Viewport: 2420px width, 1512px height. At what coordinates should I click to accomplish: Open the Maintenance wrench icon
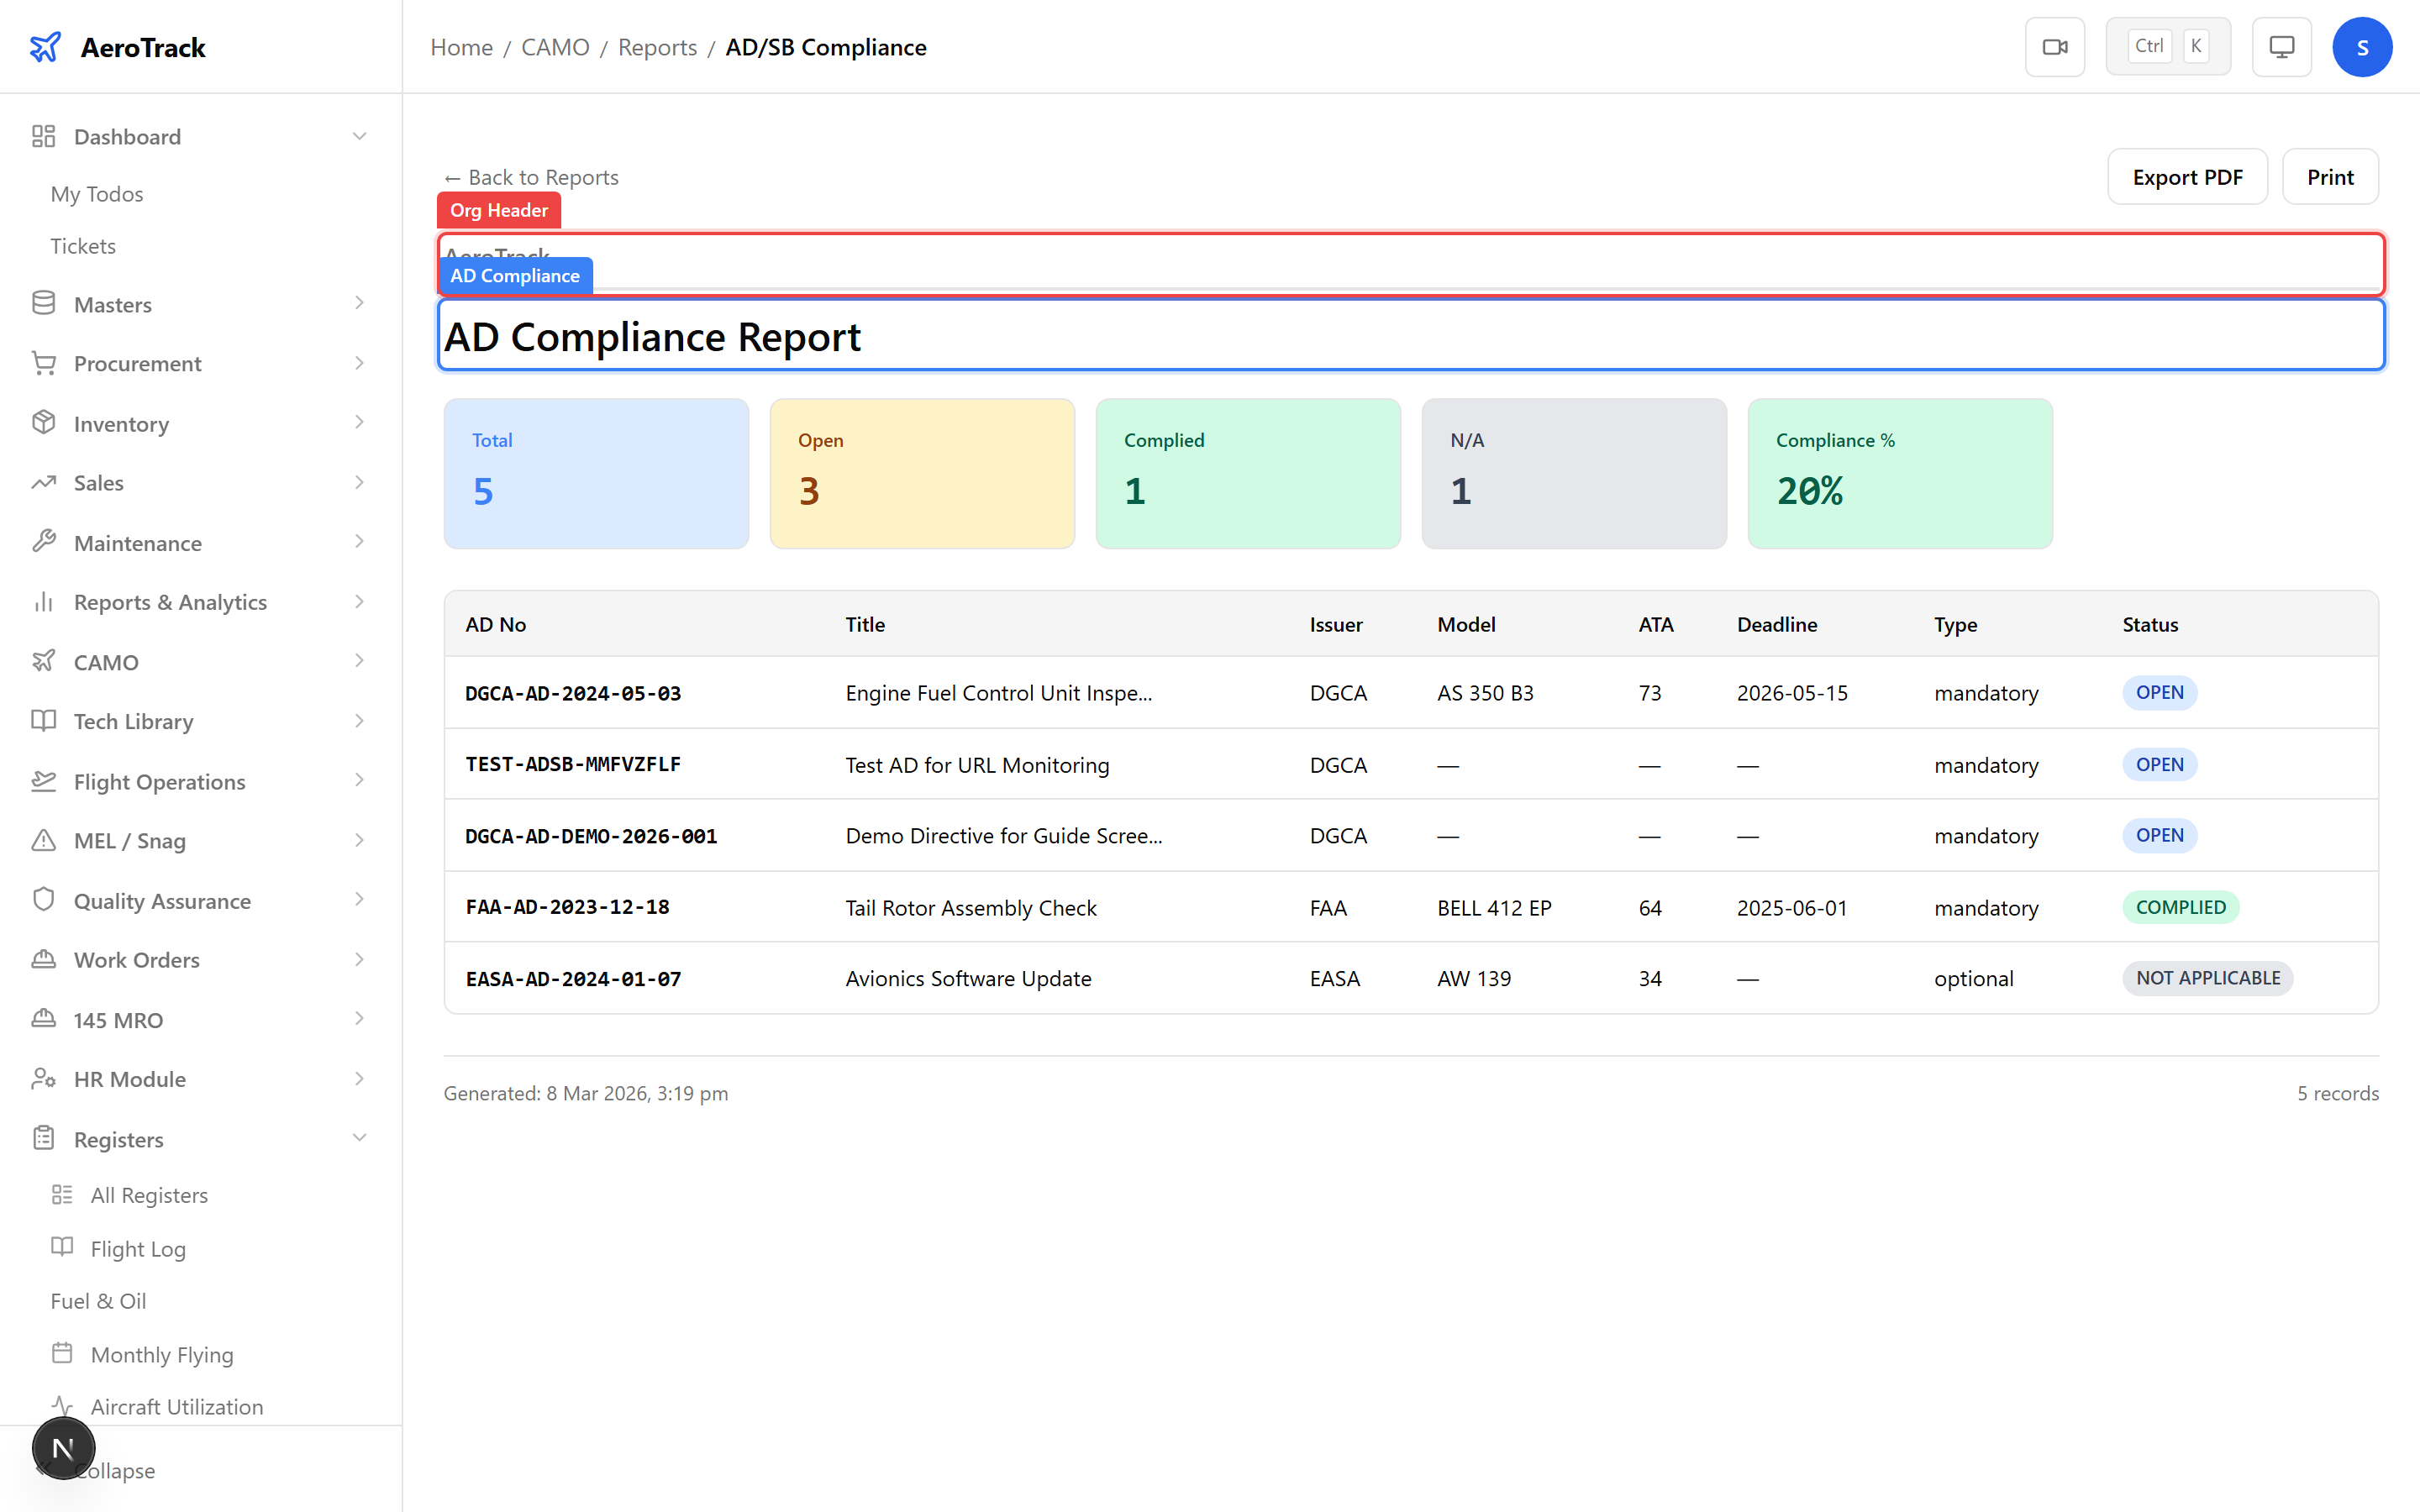pyautogui.click(x=44, y=542)
